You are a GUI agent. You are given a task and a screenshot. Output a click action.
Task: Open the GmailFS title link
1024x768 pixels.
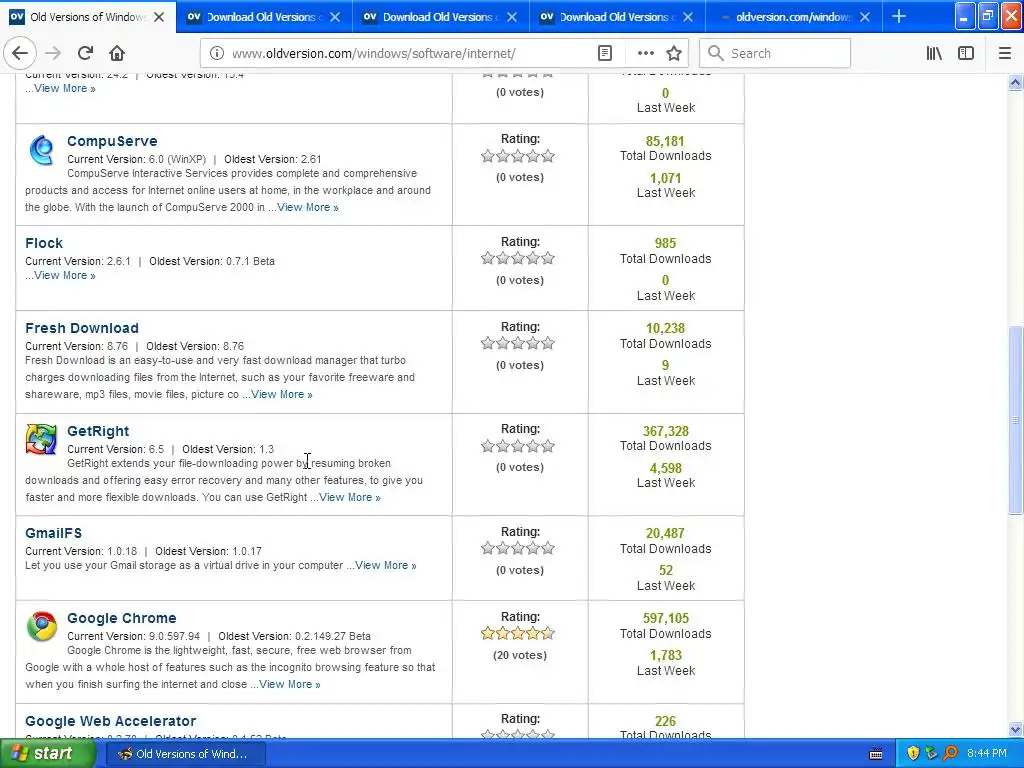click(54, 533)
